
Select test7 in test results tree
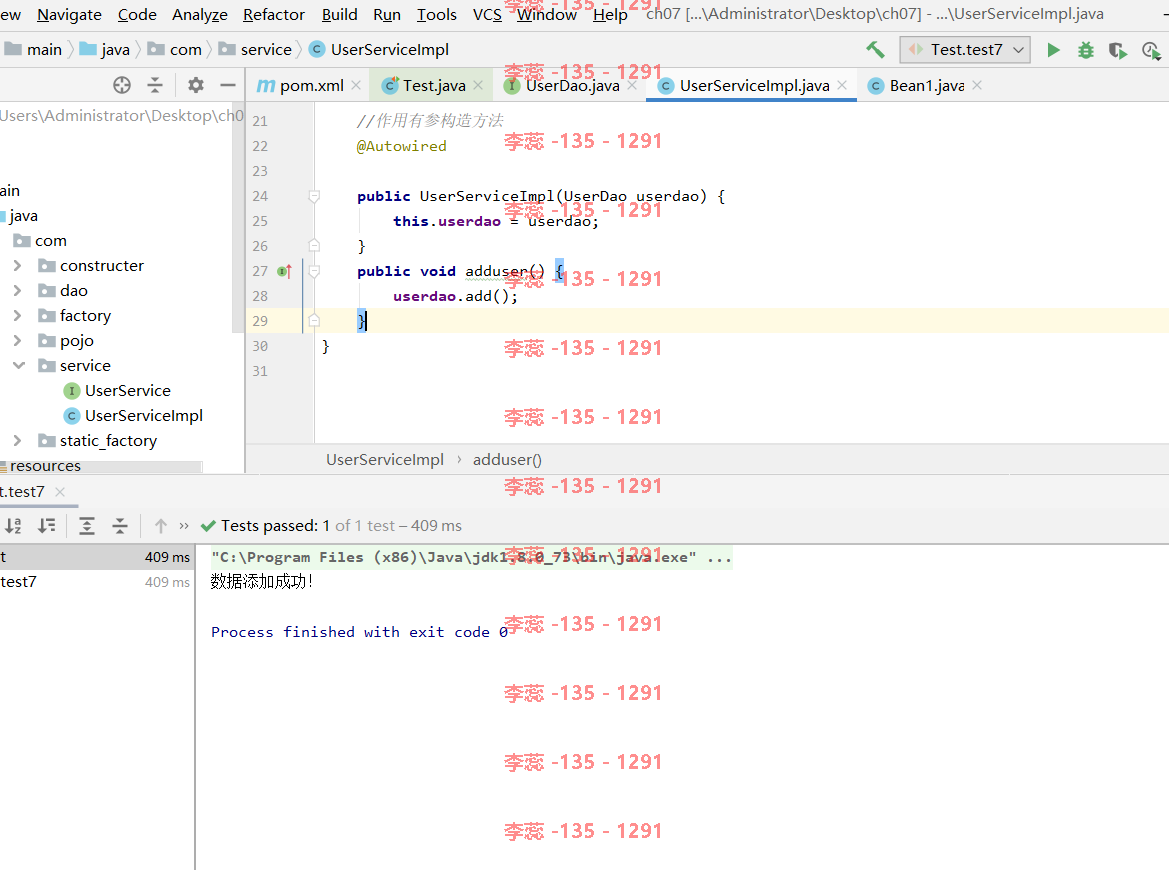click(x=95, y=582)
